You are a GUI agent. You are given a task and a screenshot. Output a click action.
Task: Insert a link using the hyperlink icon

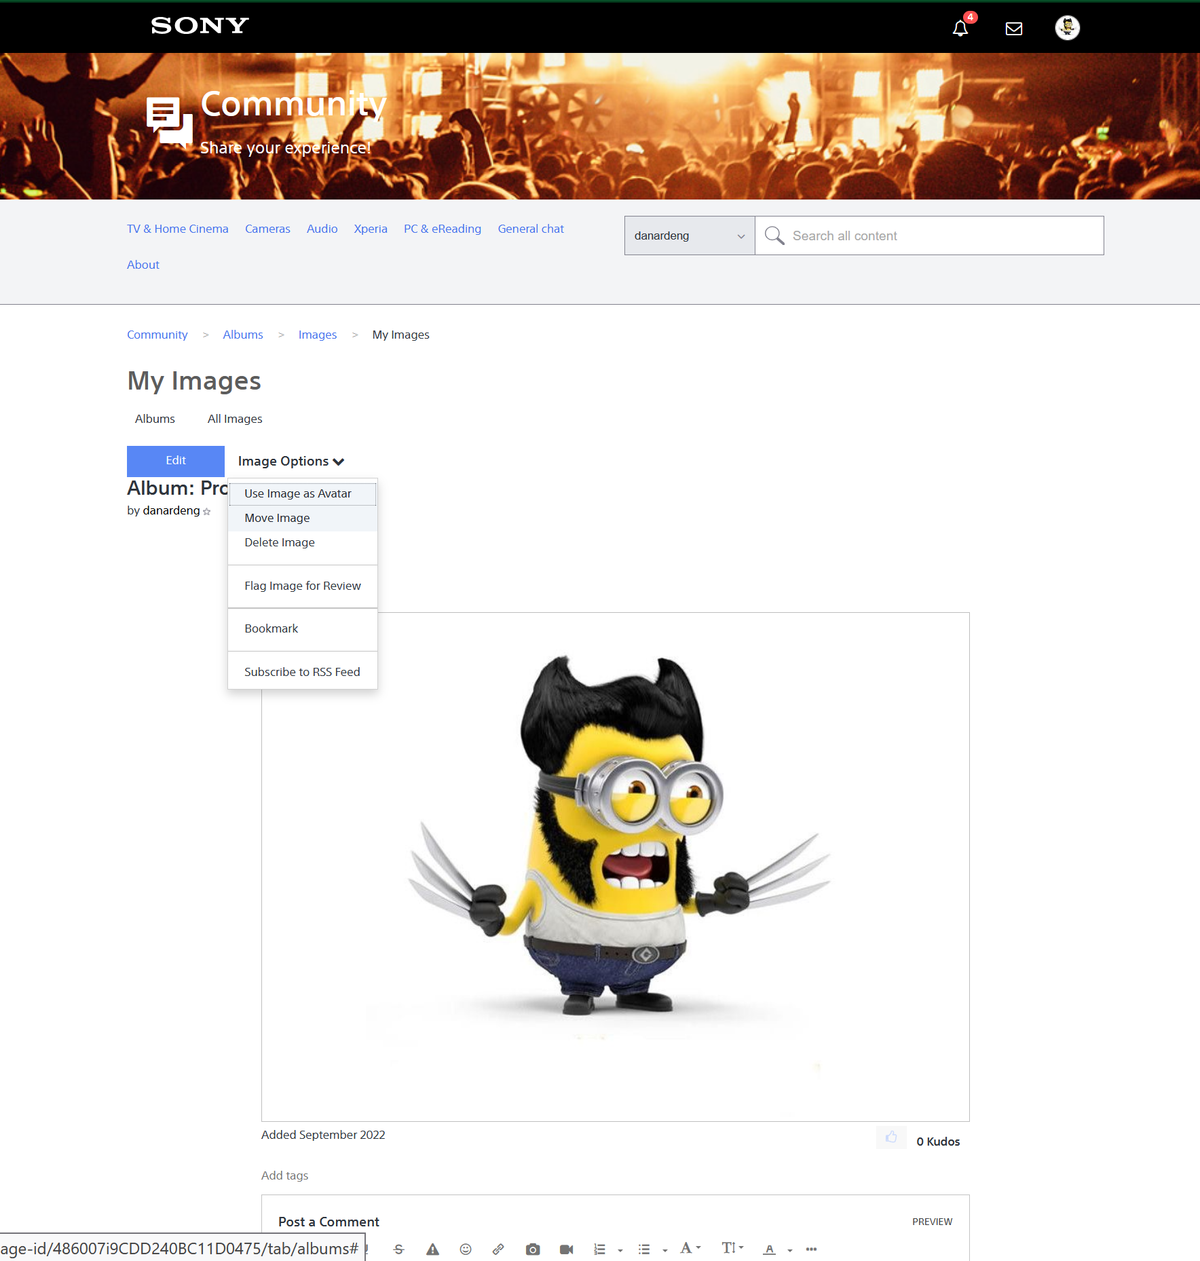click(498, 1248)
